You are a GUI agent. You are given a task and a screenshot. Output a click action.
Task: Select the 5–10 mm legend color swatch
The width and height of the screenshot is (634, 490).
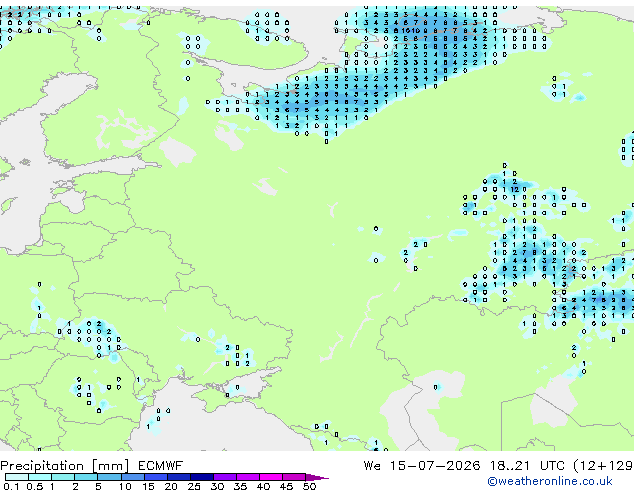(109, 477)
